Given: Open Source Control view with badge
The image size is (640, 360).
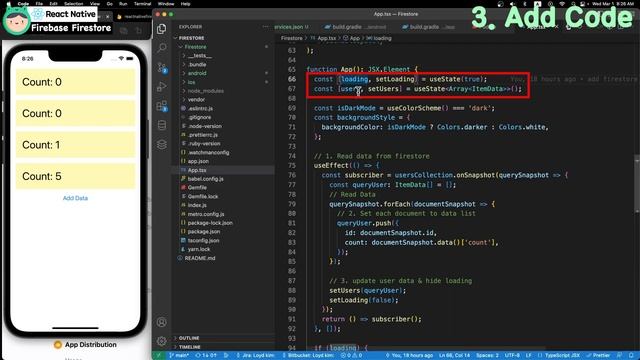Looking at the screenshot, I should pyautogui.click(x=162, y=67).
